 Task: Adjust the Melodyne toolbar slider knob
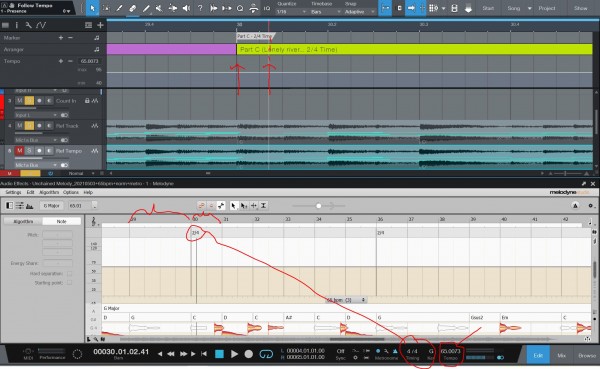pyautogui.click(x=318, y=206)
